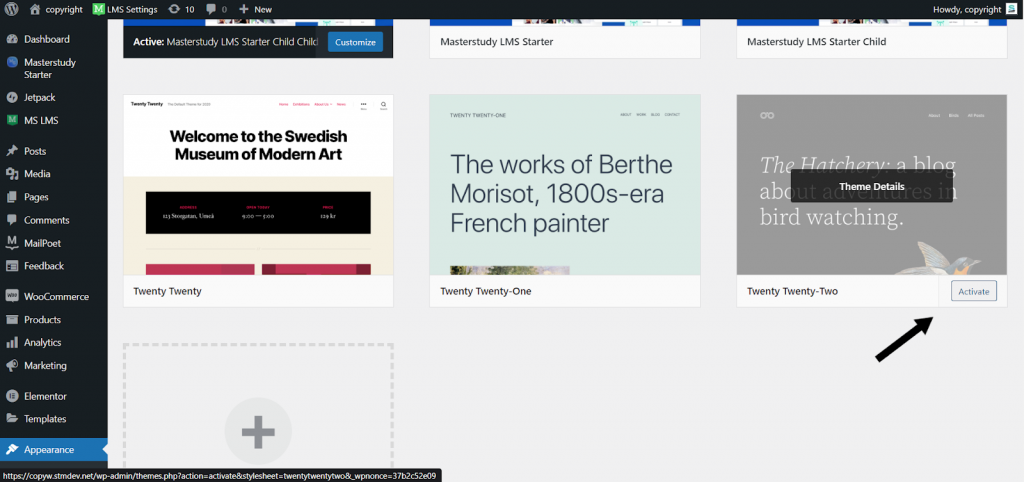This screenshot has height=482, width=1024.
Task: Open the New content dropdown
Action: (x=255, y=9)
